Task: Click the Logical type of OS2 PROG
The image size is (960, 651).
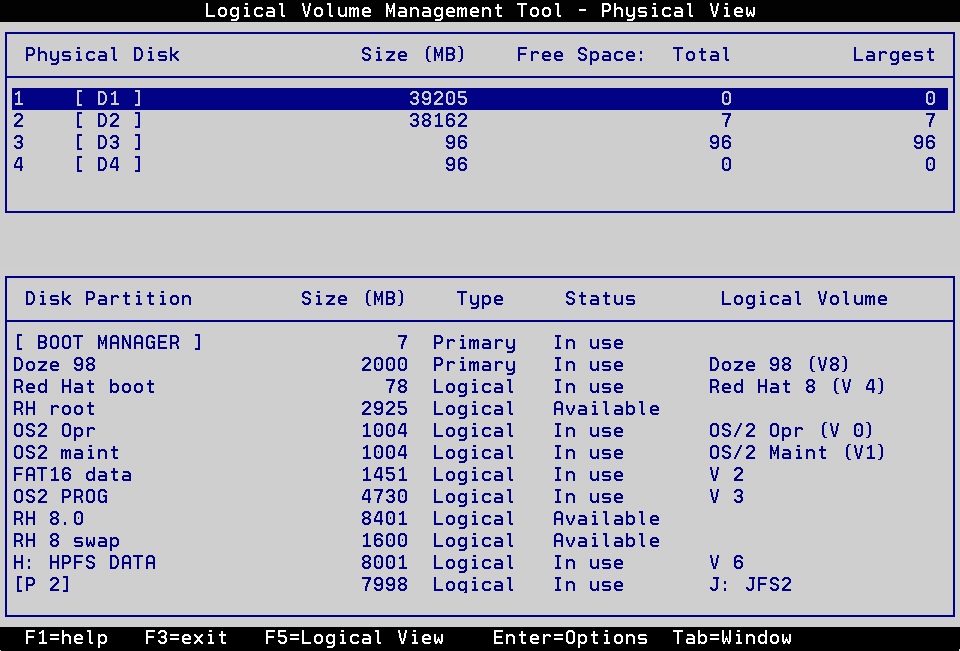Action: pos(473,497)
